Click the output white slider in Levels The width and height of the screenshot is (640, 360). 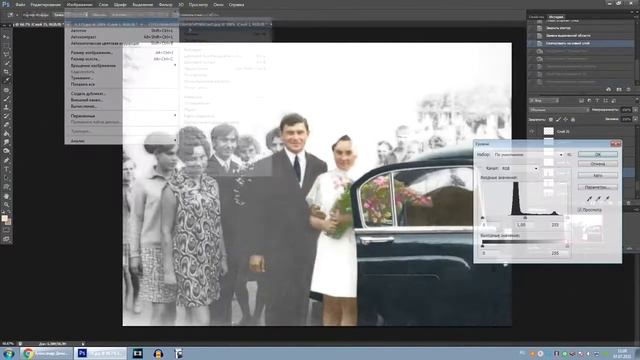point(567,246)
